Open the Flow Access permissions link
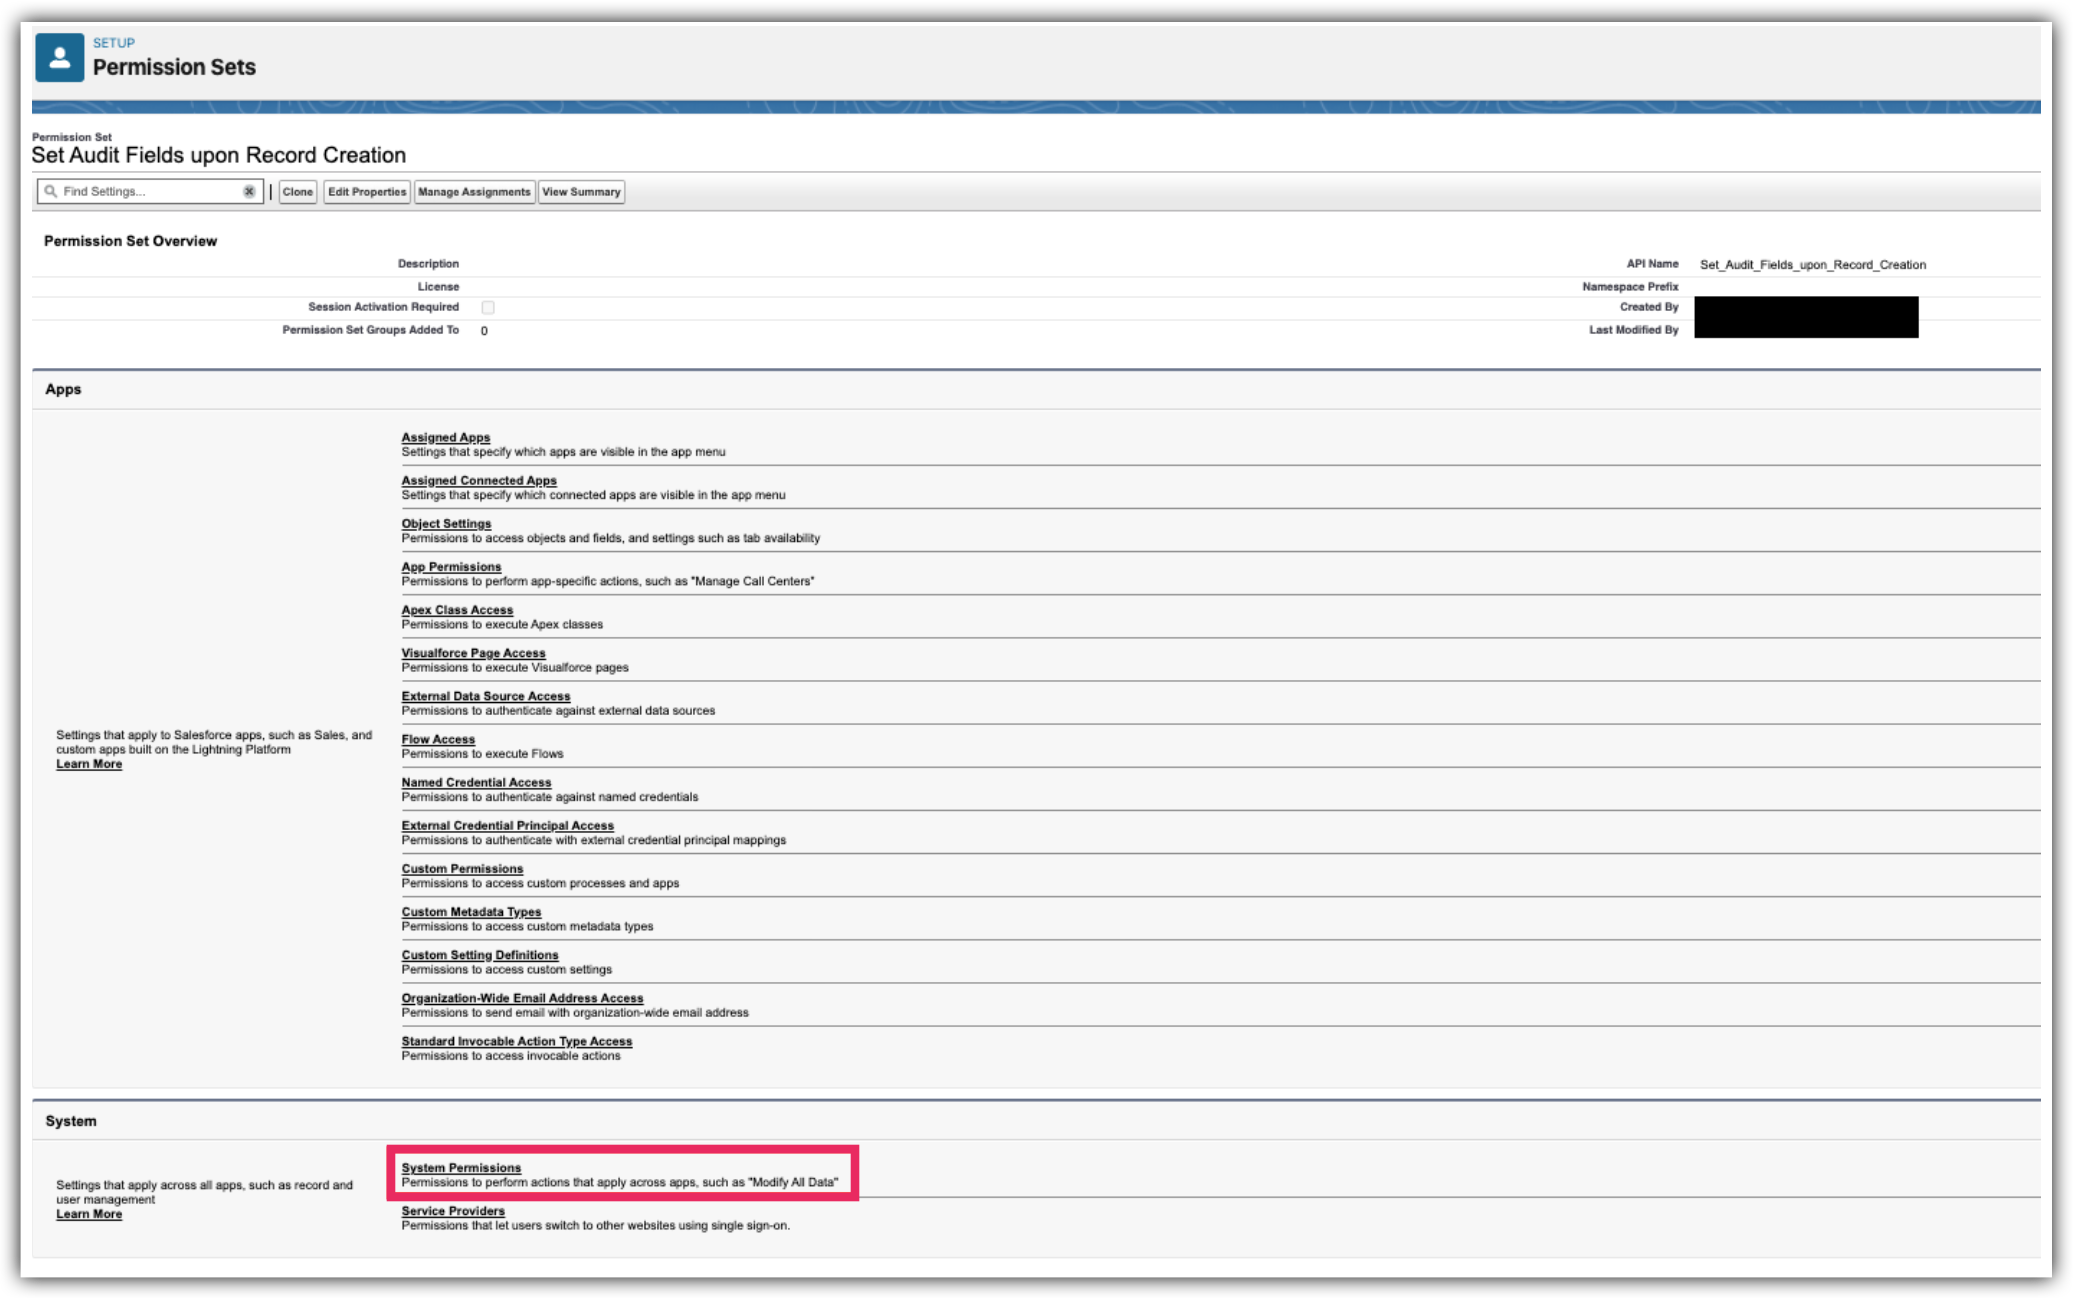 point(438,739)
